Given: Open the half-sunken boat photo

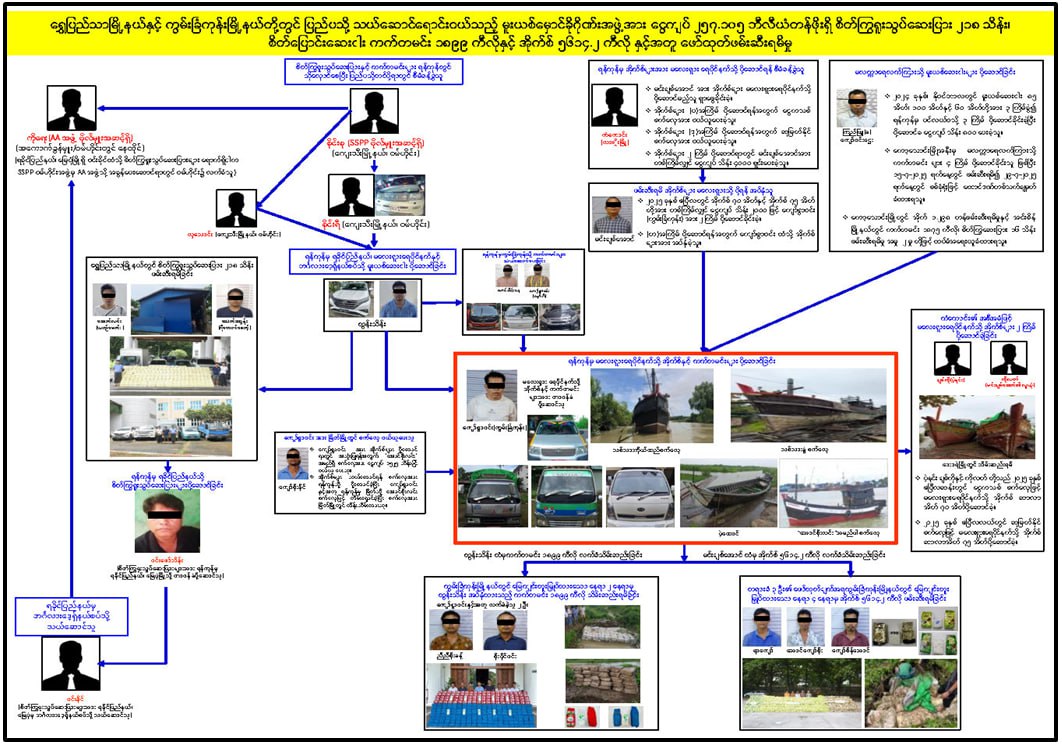Looking at the screenshot, I should (728, 493).
